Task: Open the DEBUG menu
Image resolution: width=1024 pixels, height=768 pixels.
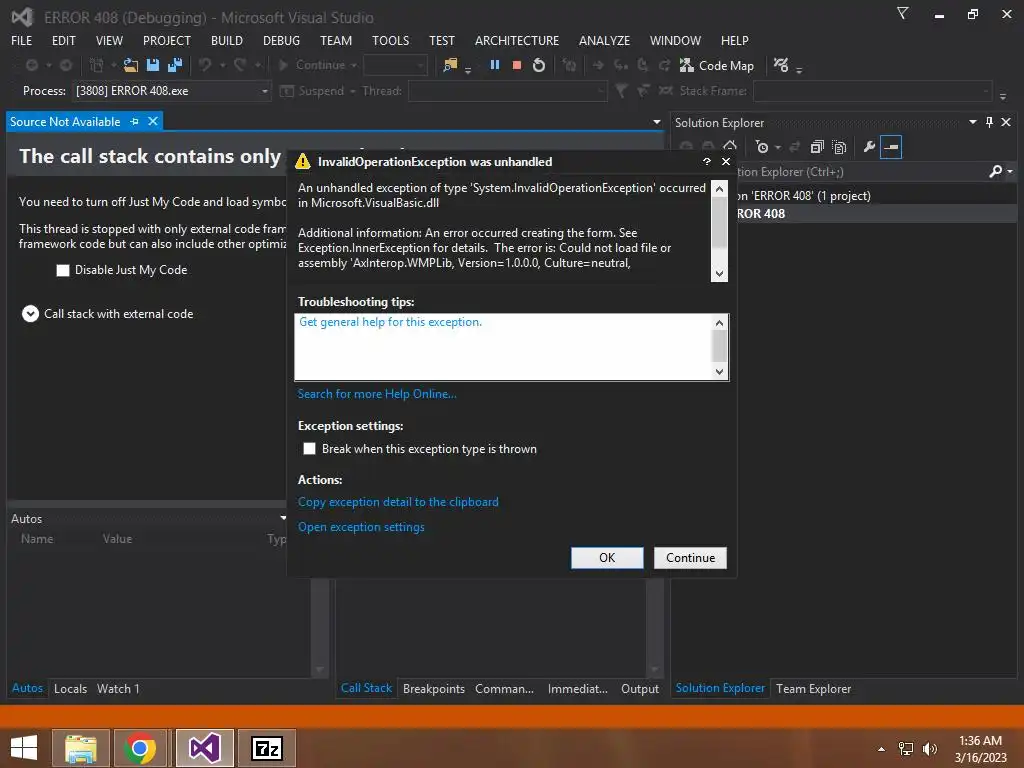Action: click(281, 40)
